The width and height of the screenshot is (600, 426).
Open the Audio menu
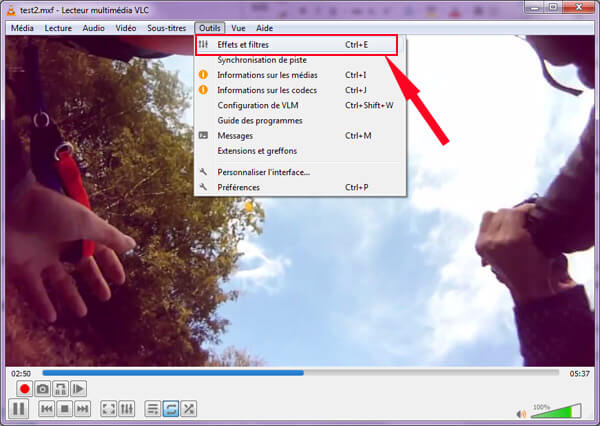pos(93,28)
